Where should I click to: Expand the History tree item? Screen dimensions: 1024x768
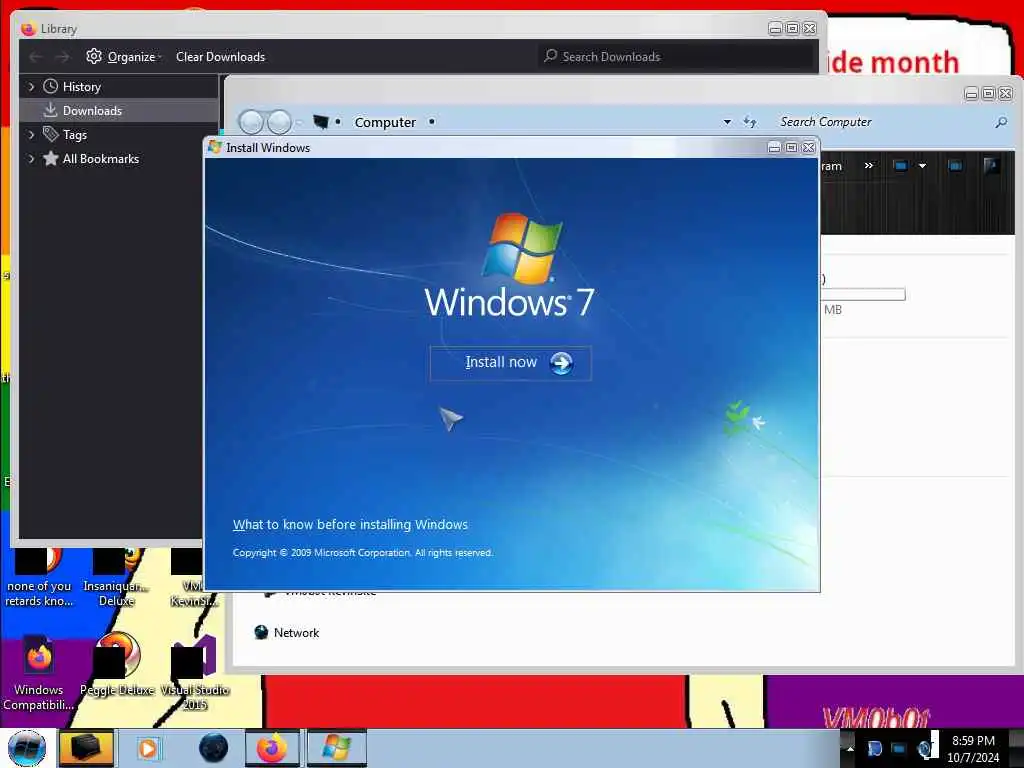[x=31, y=87]
